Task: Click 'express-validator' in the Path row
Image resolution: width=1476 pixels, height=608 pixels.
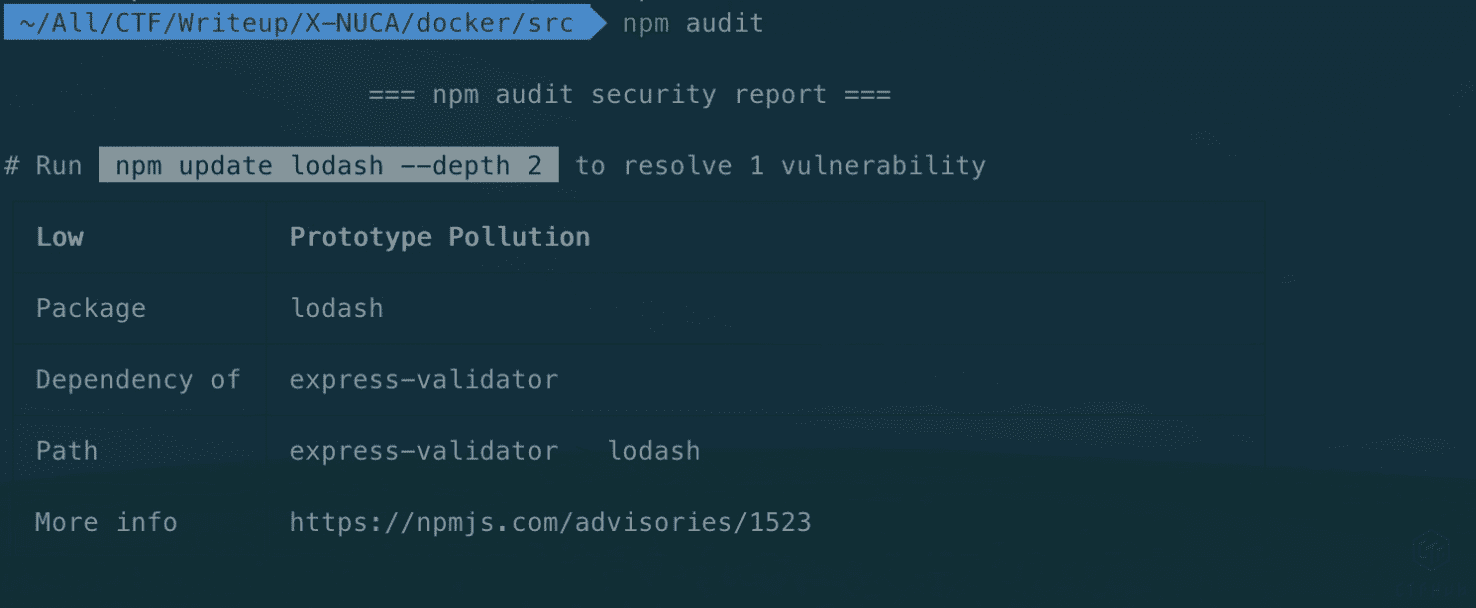Action: (x=423, y=451)
